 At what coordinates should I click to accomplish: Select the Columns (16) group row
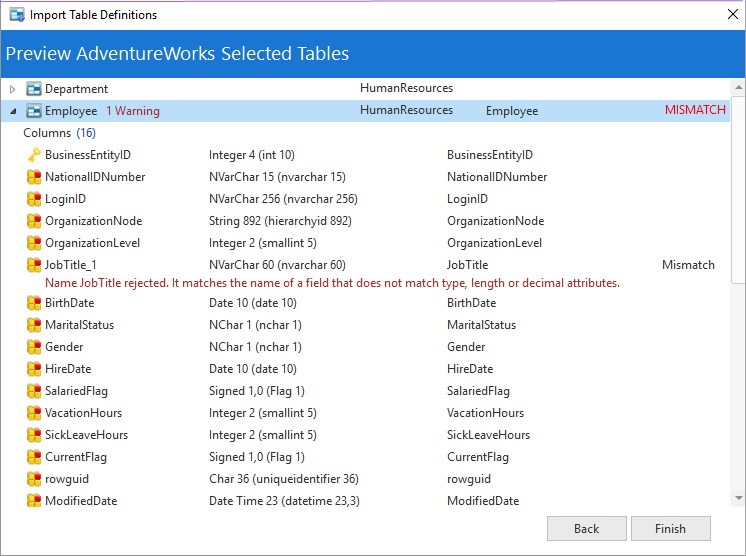pos(59,133)
